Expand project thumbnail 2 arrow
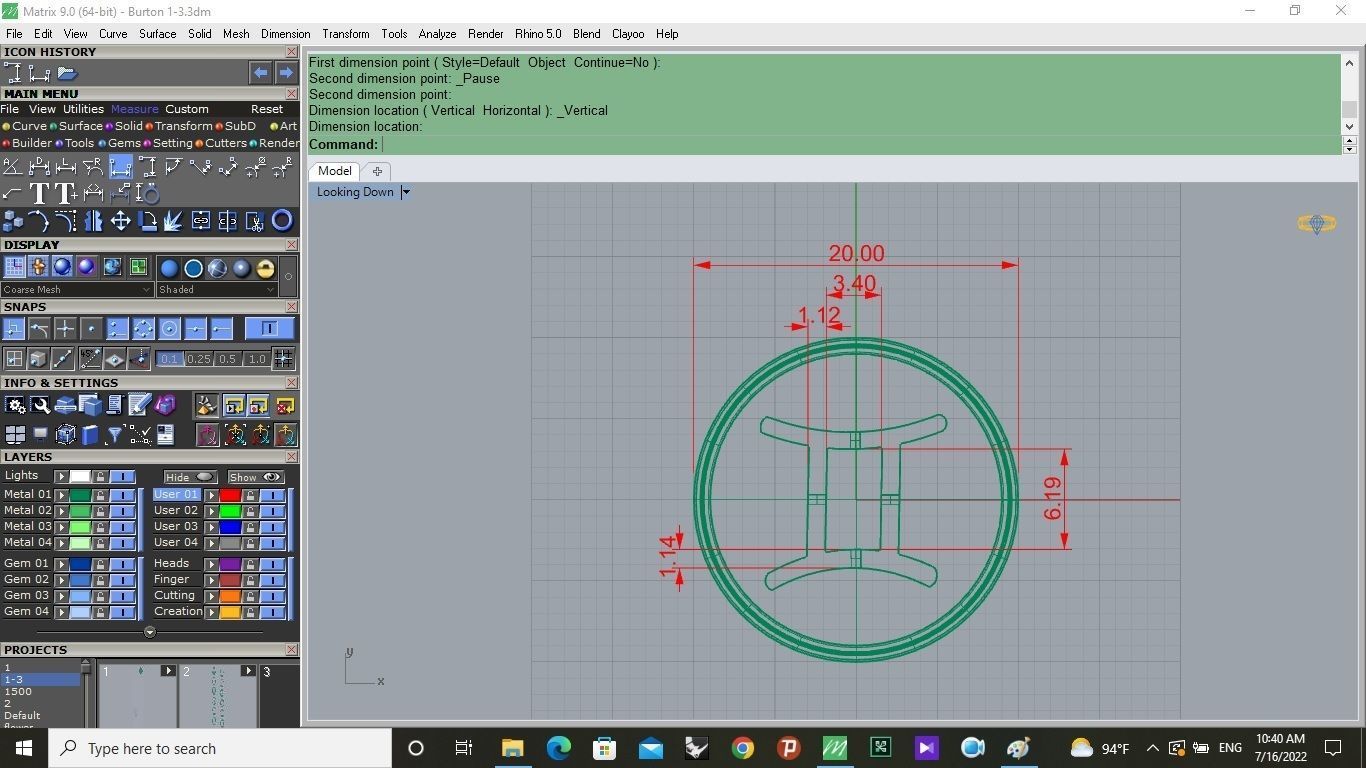 248,671
